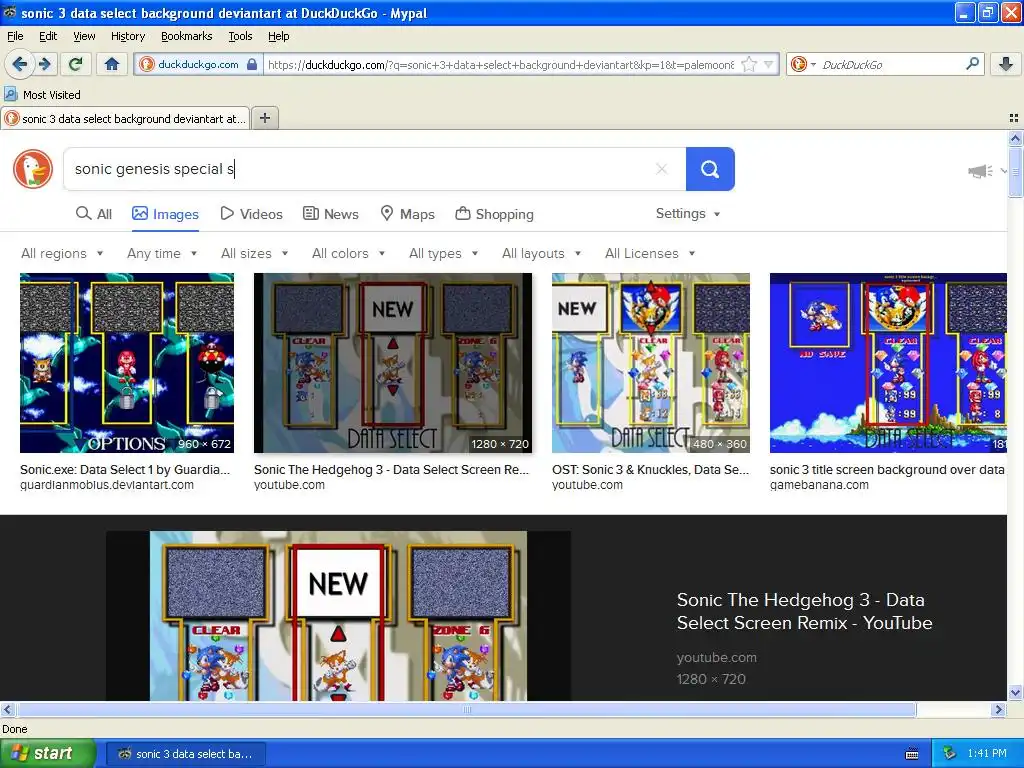This screenshot has width=1024, height=768.
Task: Open the View menu
Action: coord(84,36)
